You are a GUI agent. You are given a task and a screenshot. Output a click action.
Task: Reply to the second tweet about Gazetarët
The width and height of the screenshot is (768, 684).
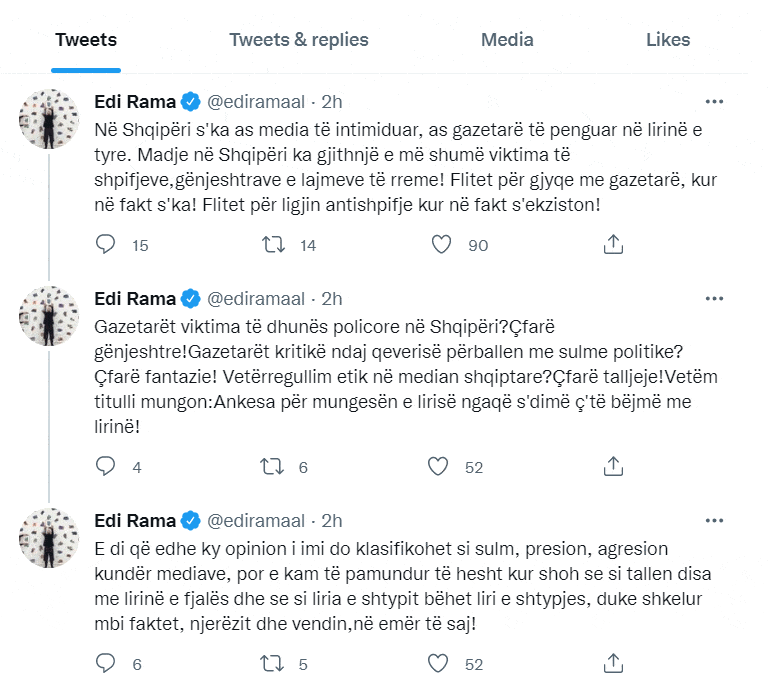[106, 466]
